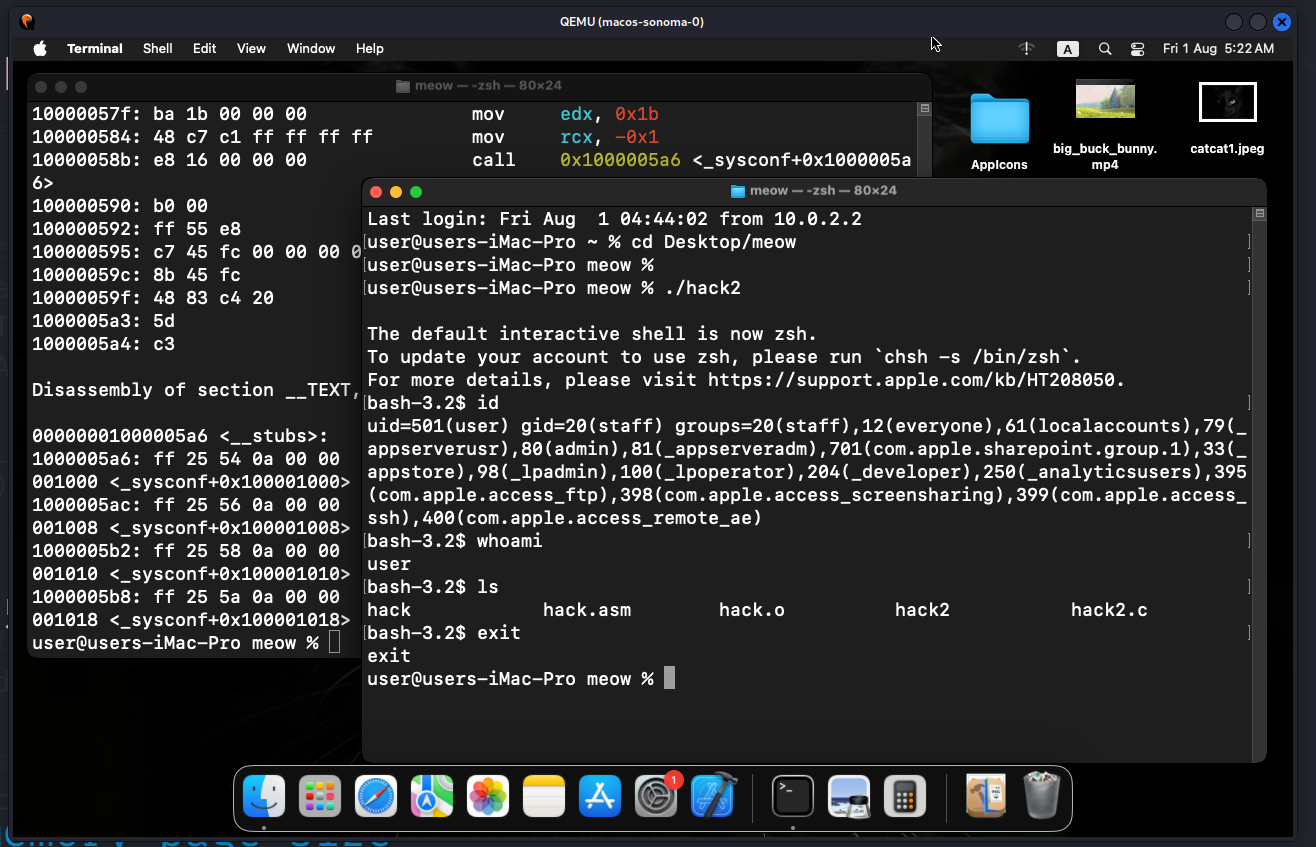
Task: Open the Edit menu
Action: point(205,48)
